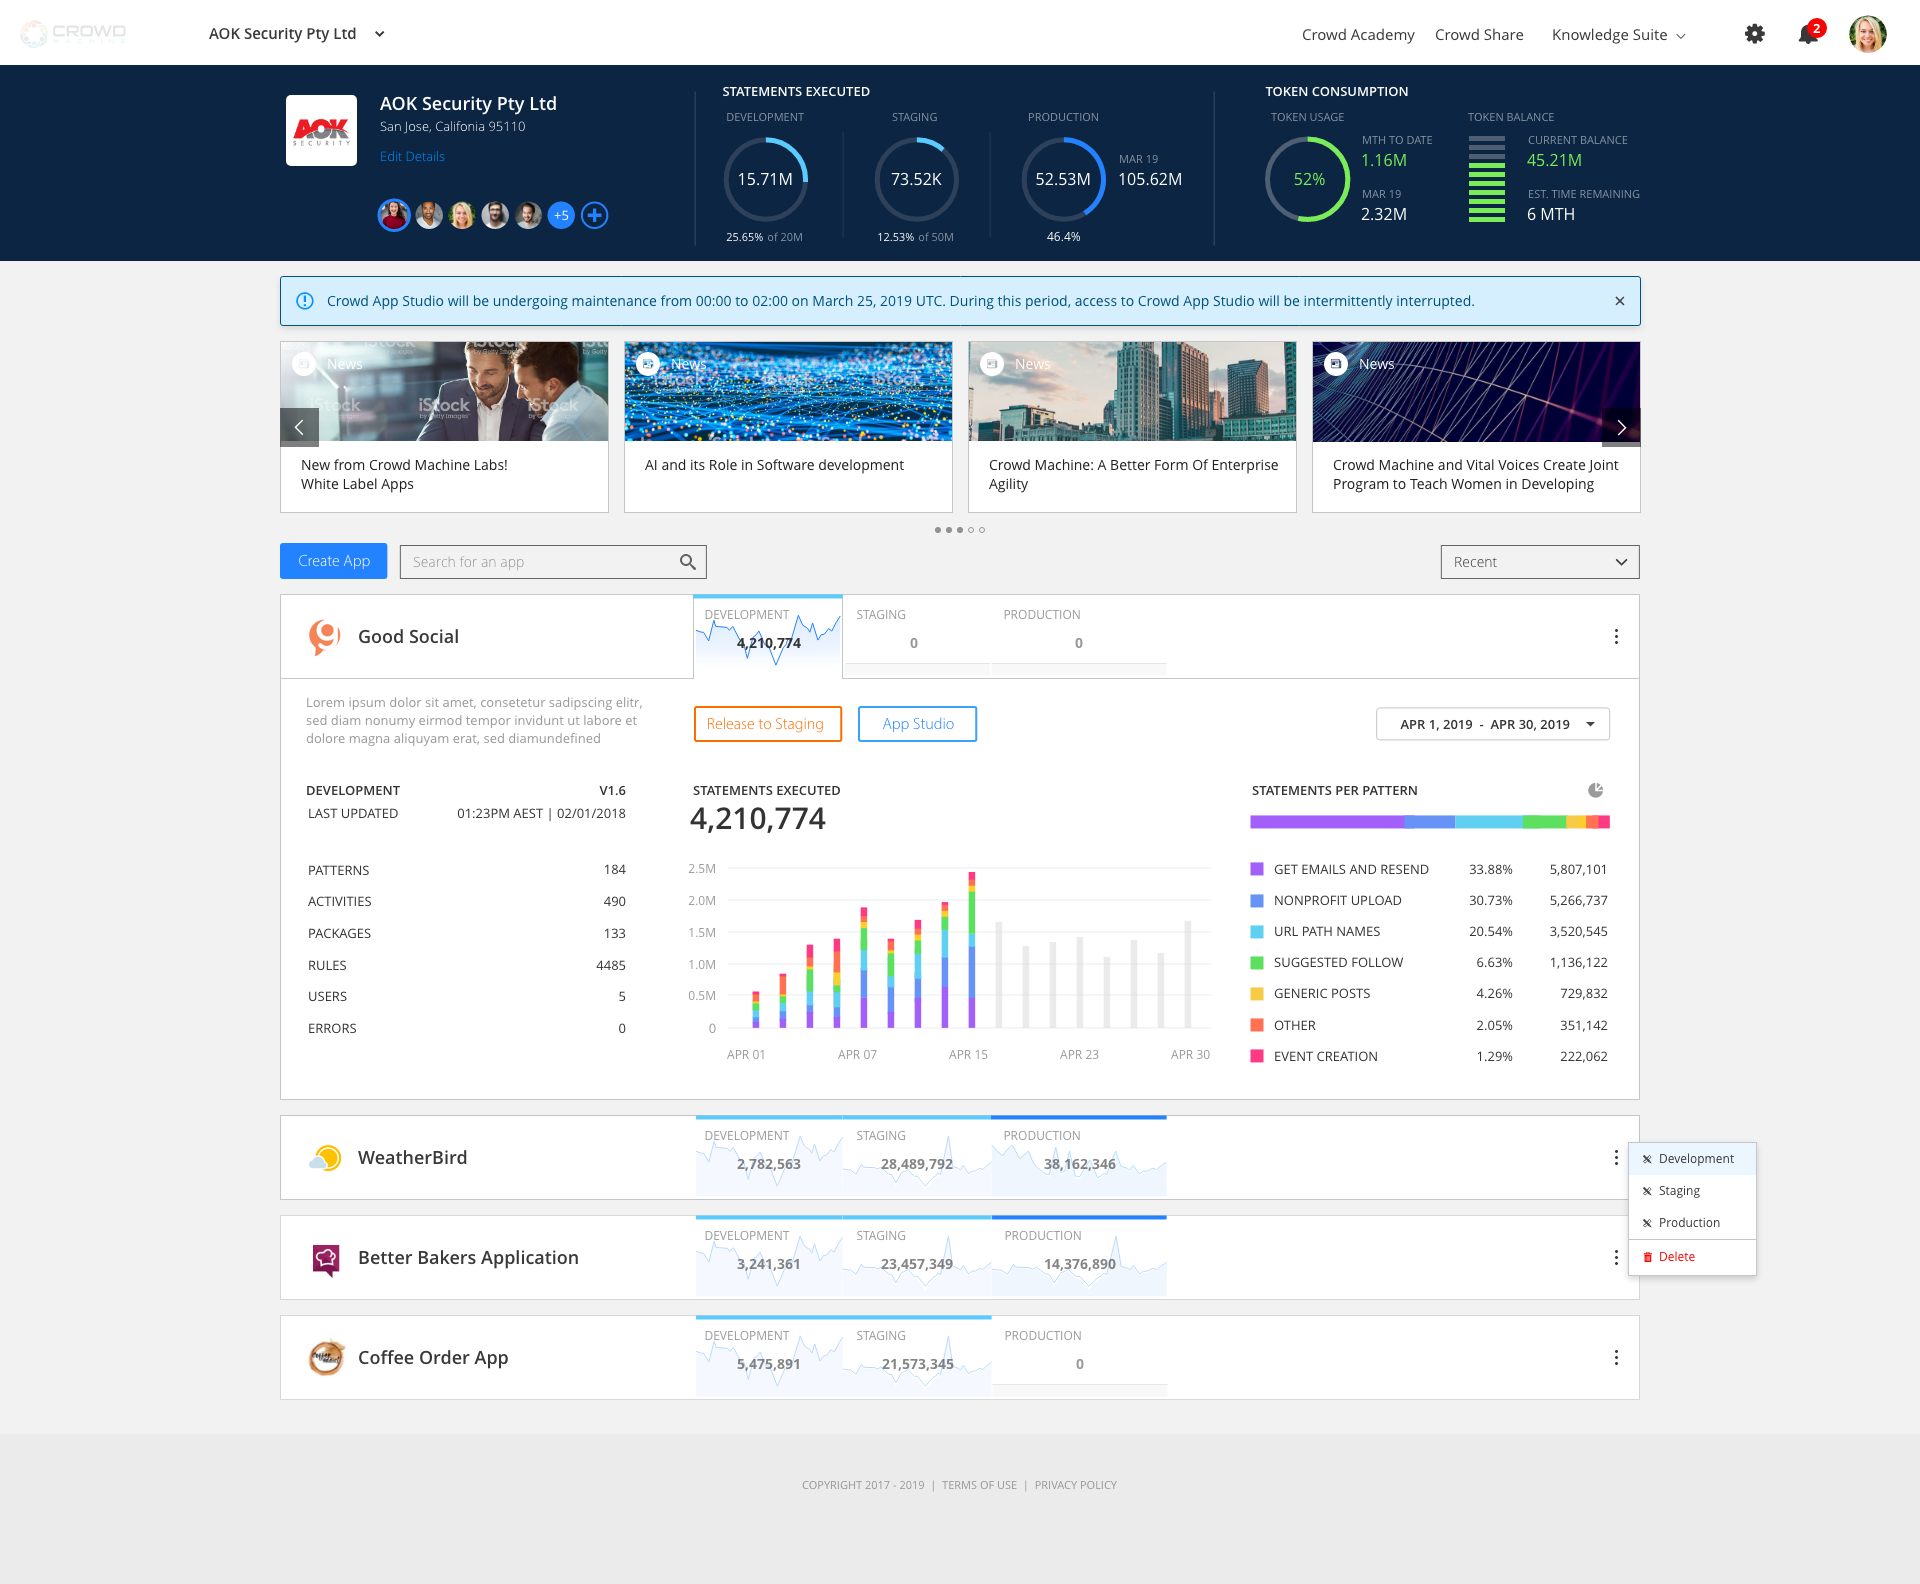Select Coffee Order App Development tab

[x=769, y=1357]
